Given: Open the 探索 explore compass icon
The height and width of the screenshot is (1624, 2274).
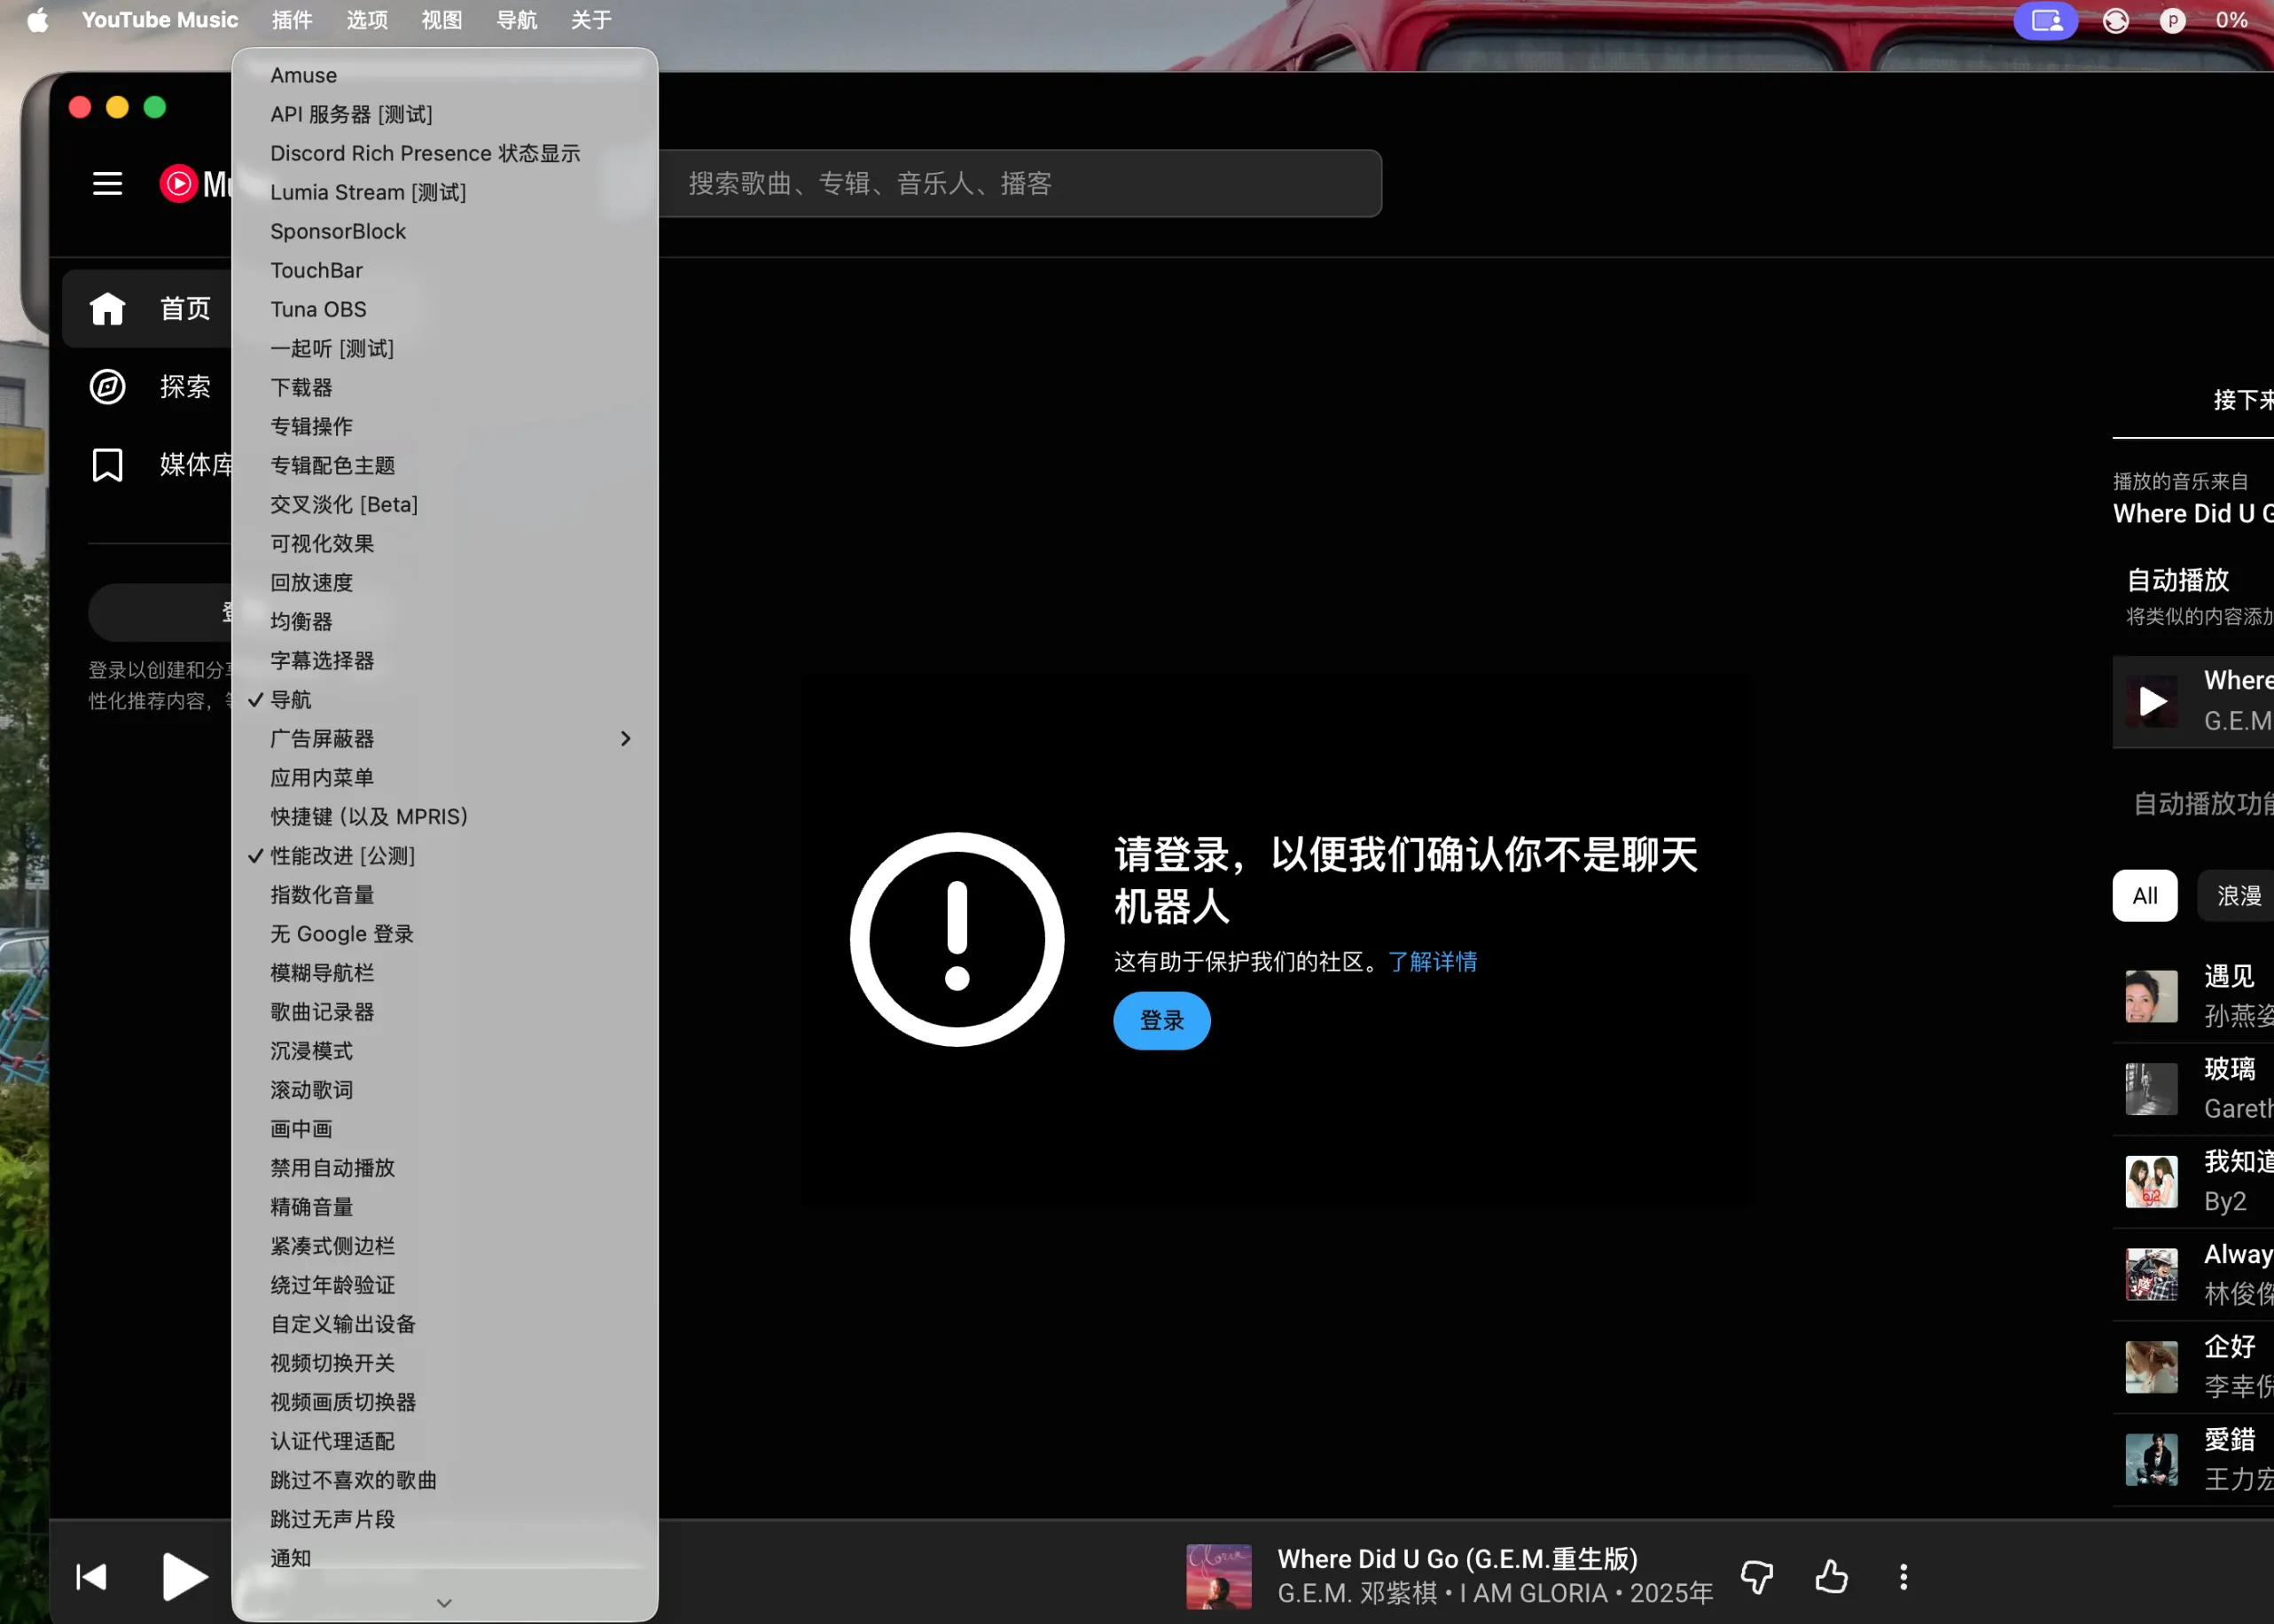Looking at the screenshot, I should tap(107, 387).
